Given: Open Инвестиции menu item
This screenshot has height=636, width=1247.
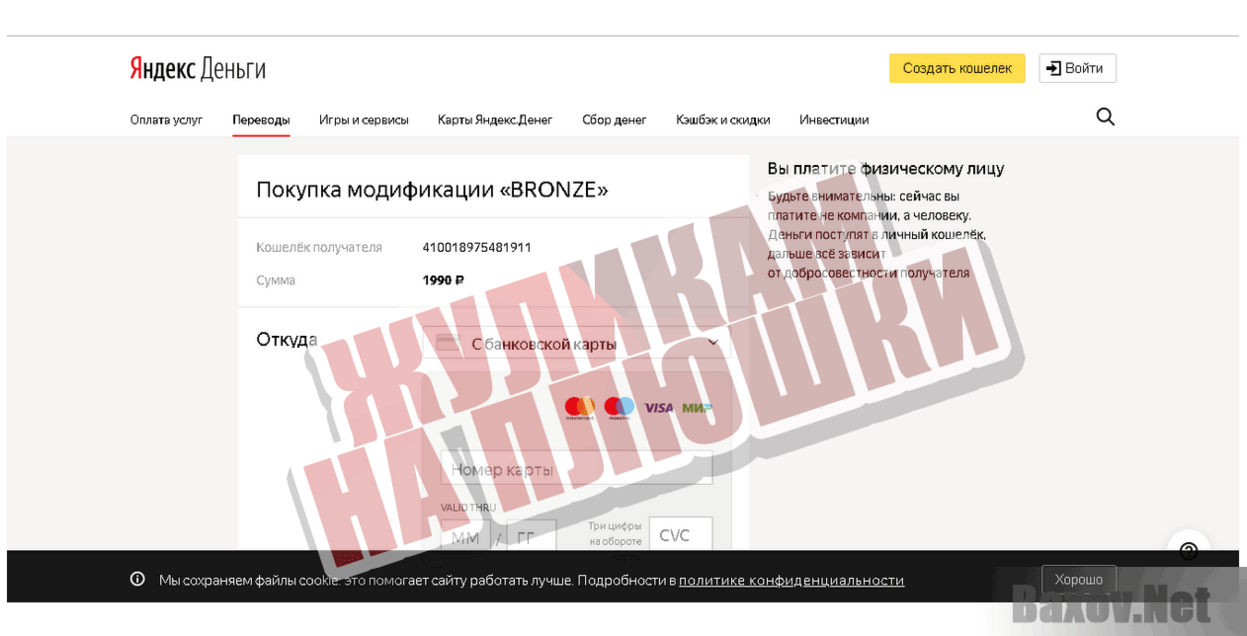Looking at the screenshot, I should click(x=834, y=120).
